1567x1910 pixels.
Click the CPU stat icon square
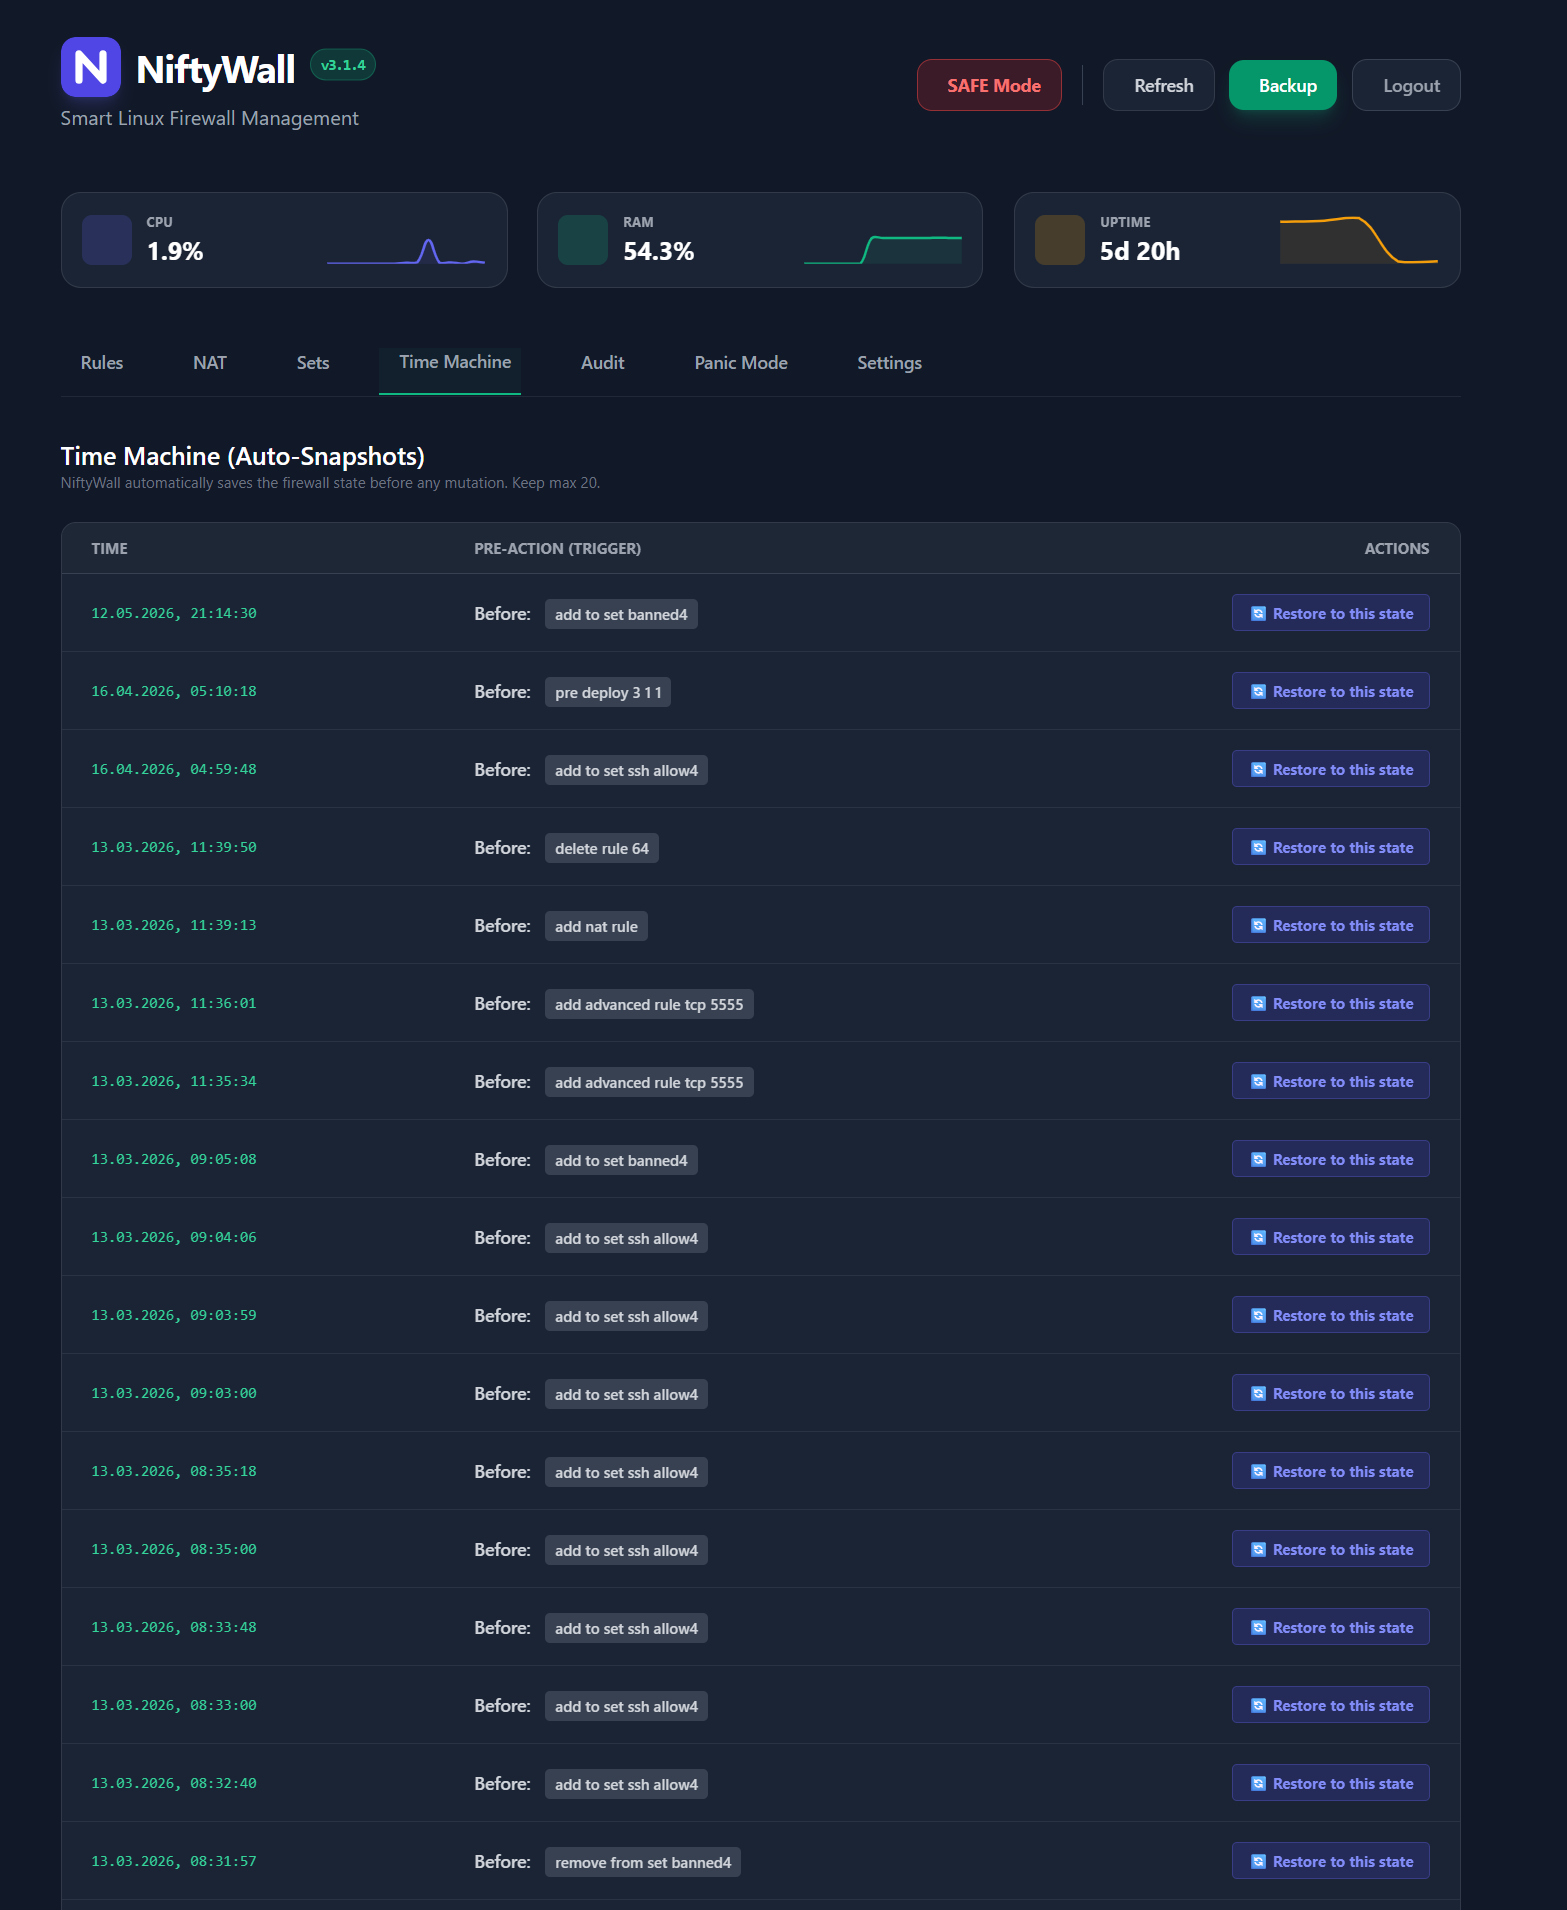pyautogui.click(x=107, y=240)
